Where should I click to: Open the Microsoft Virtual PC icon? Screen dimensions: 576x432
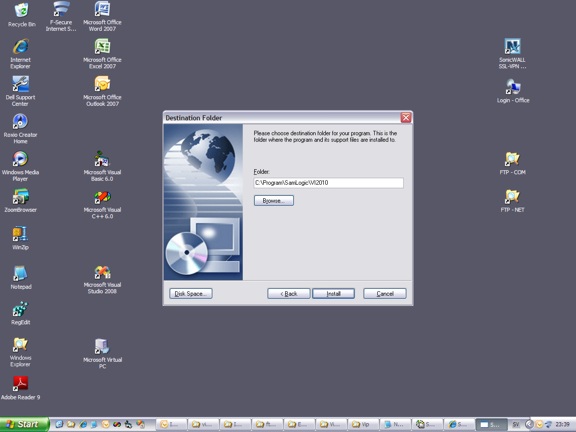coord(102,353)
